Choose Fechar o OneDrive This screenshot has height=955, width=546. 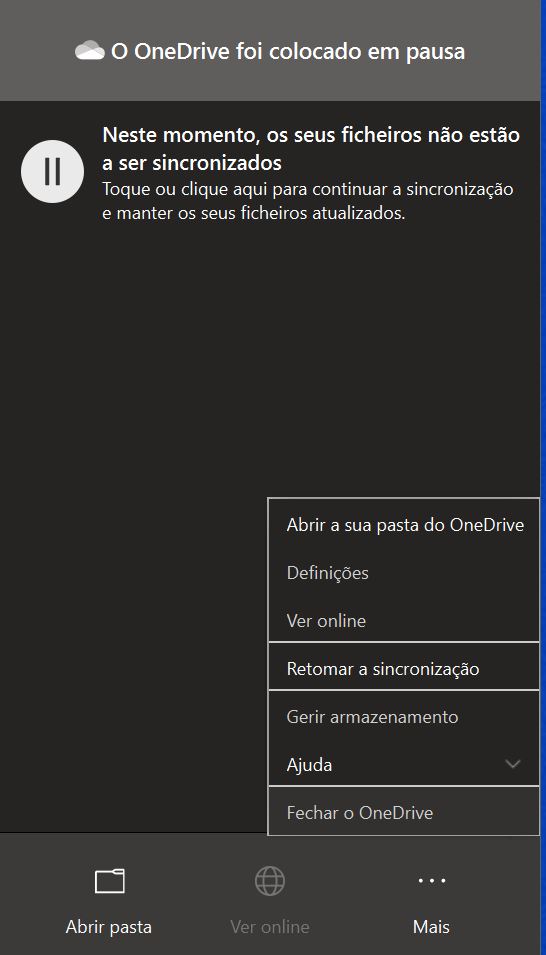[x=404, y=812]
